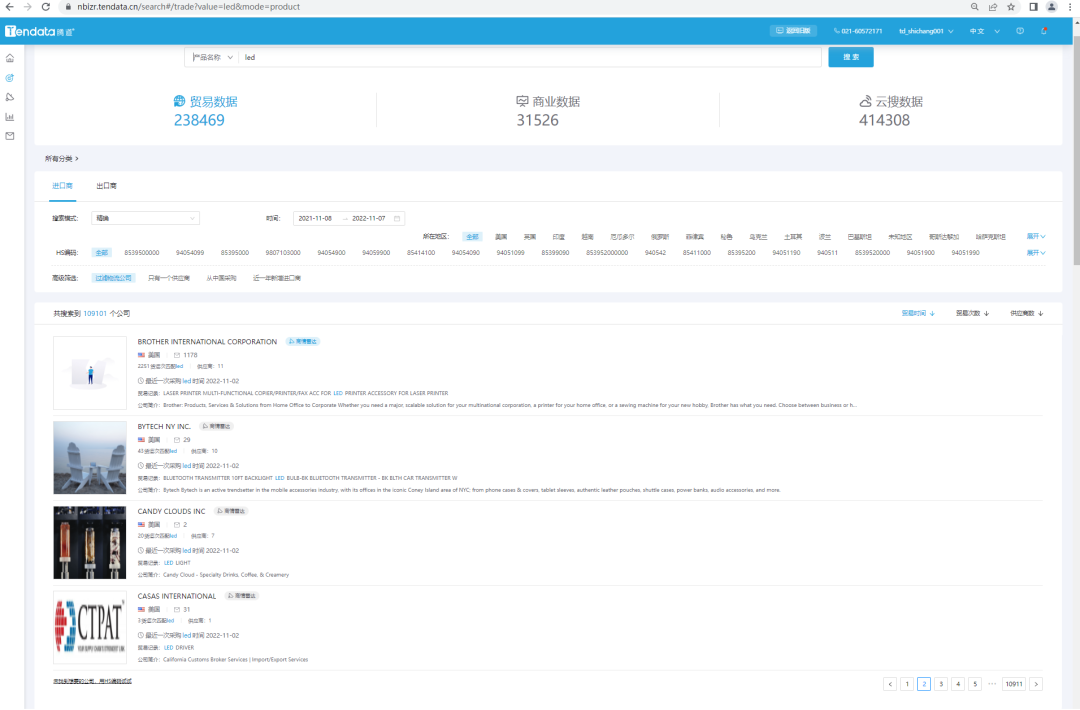Open the td_shichang001 account dropdown
Viewport: 1080px width, 710px height.
926,31
